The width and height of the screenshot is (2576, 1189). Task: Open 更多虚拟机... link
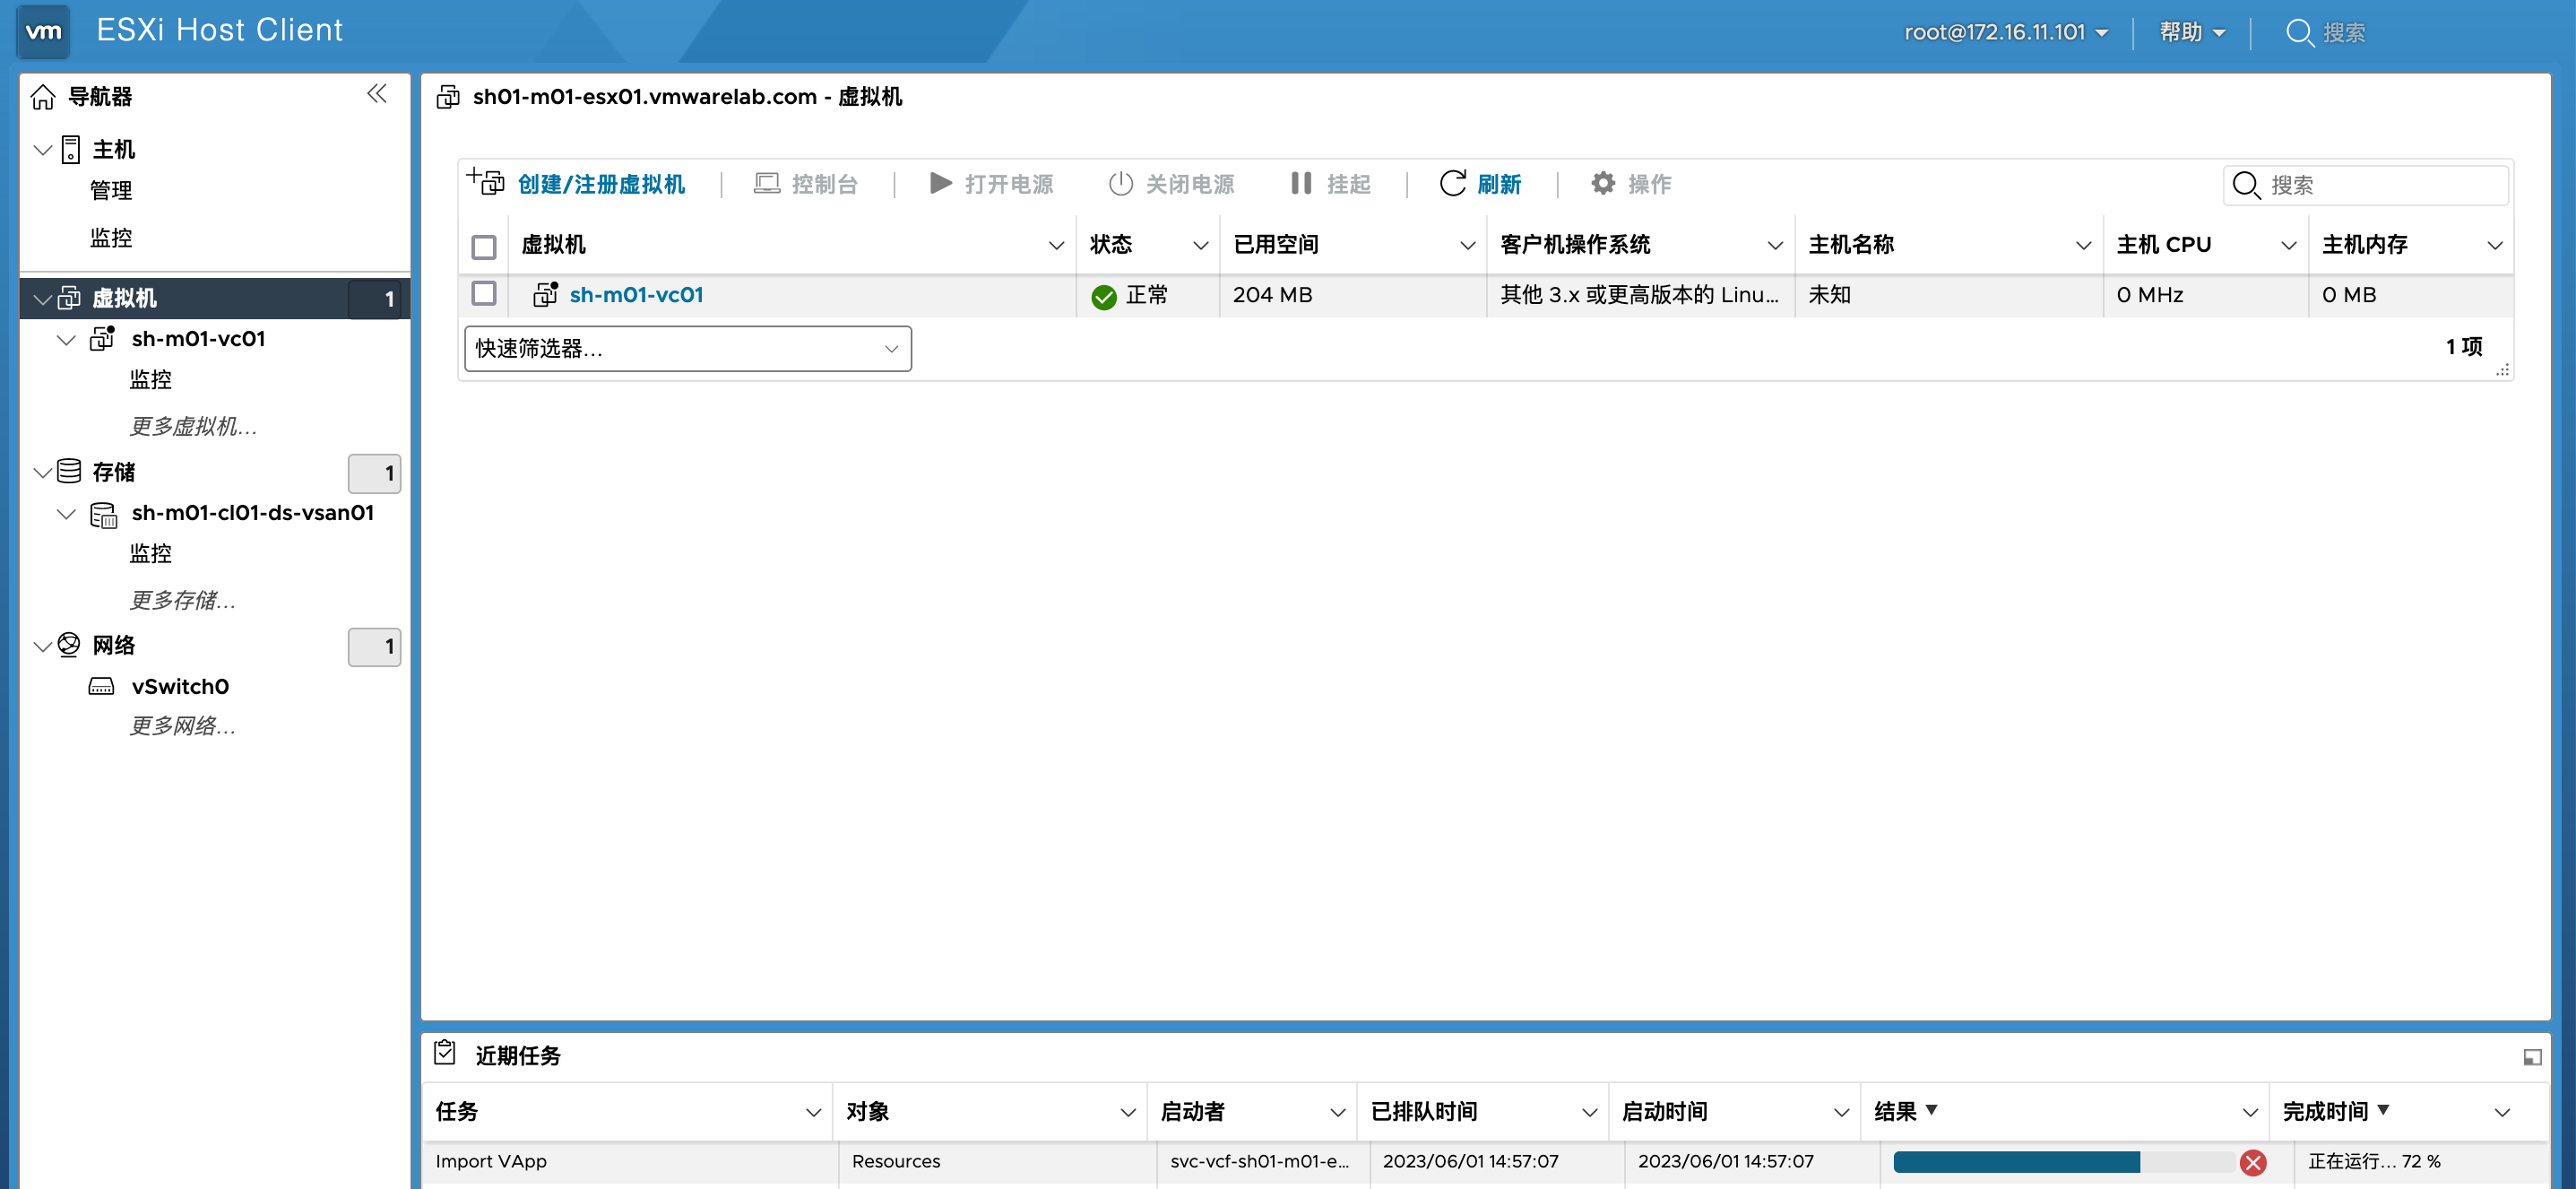[193, 427]
